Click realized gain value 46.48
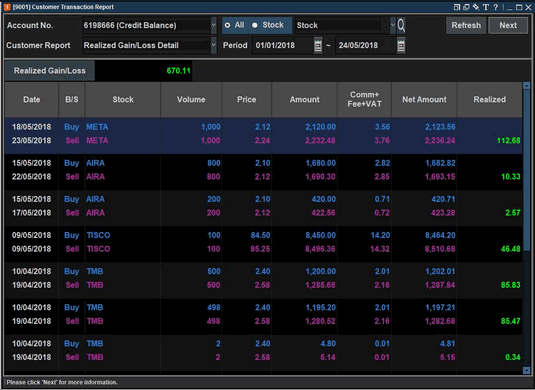The width and height of the screenshot is (535, 390). [510, 249]
